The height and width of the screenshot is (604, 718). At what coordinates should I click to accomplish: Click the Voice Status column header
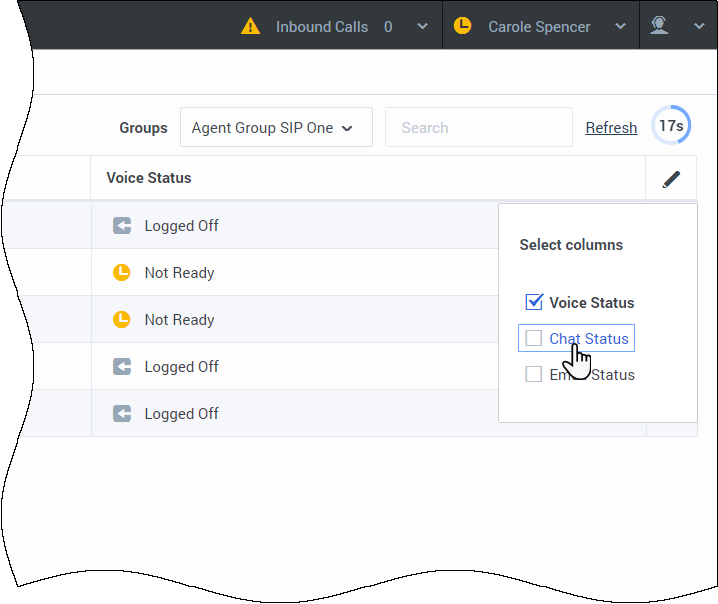[149, 178]
